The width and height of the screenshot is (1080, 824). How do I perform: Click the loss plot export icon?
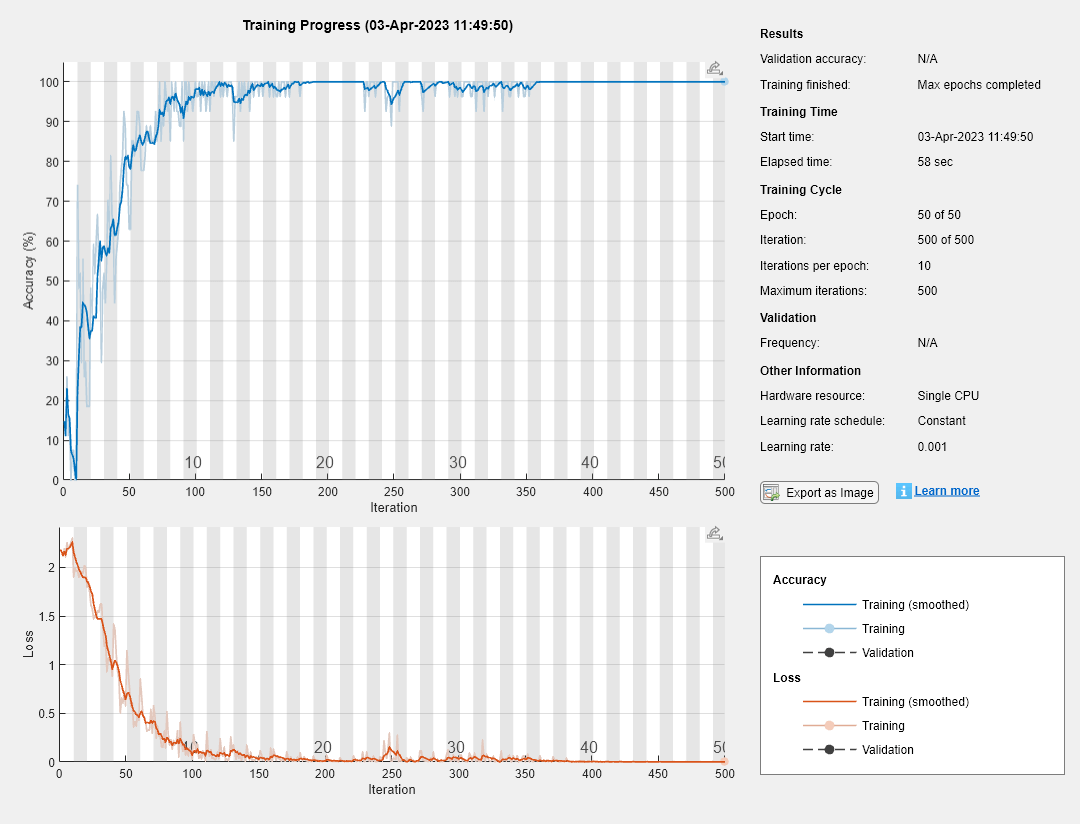(x=714, y=533)
